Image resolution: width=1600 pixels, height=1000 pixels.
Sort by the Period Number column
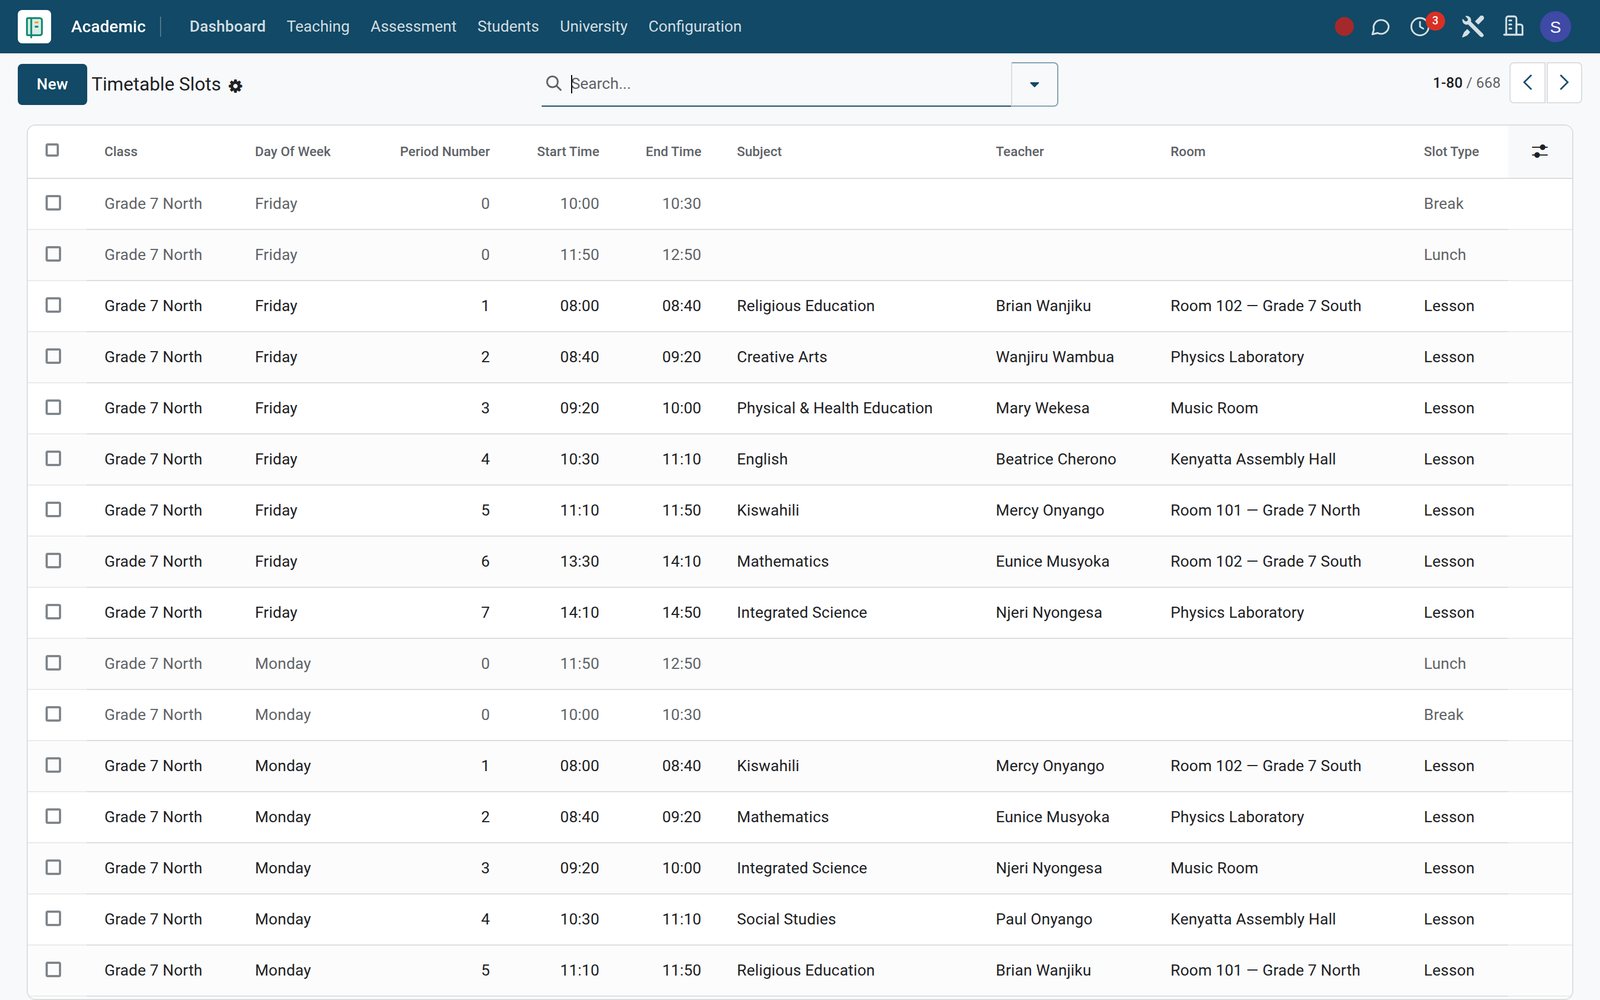(x=444, y=152)
